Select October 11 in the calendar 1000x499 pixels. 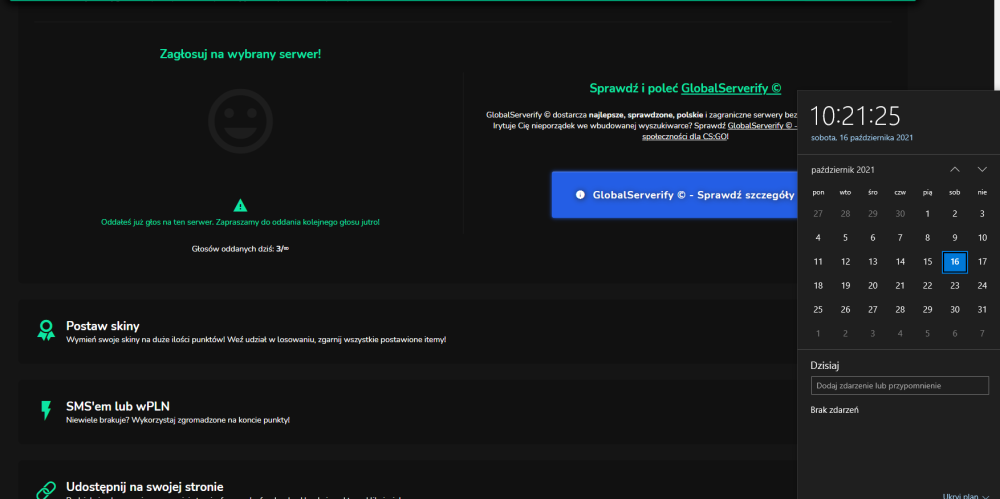point(818,262)
